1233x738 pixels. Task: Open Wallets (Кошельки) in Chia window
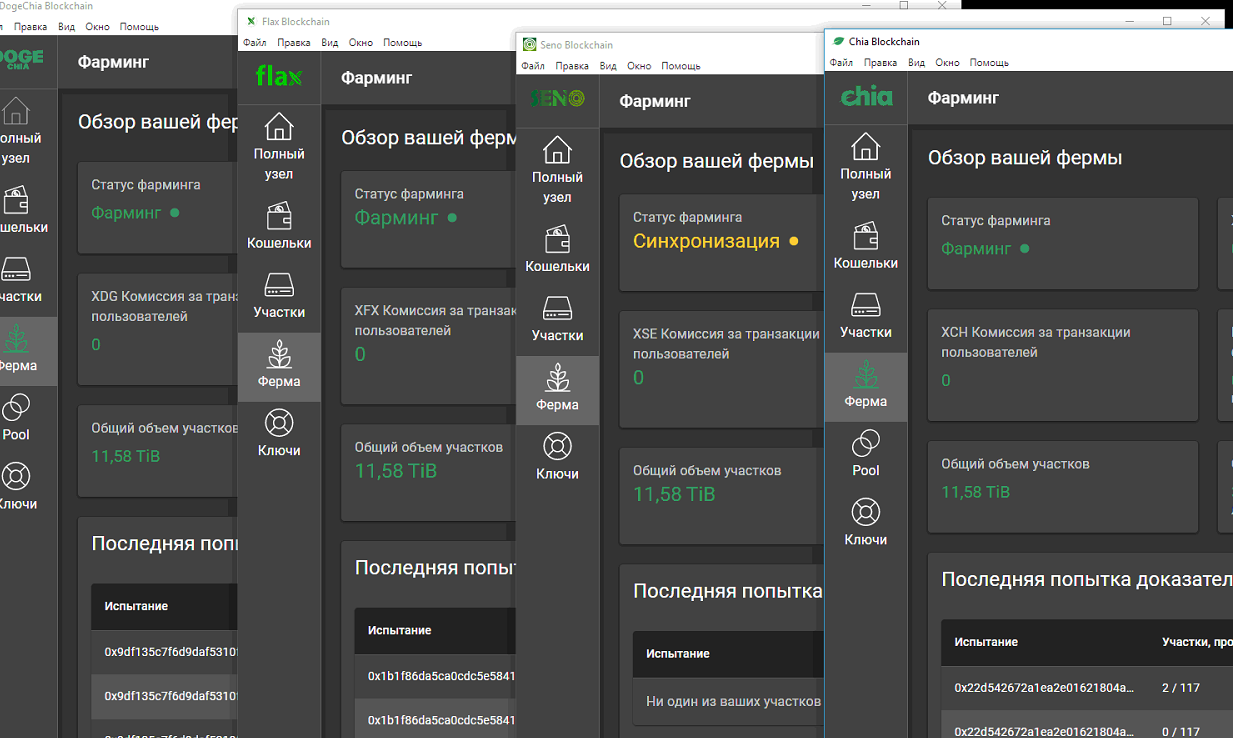click(x=865, y=248)
